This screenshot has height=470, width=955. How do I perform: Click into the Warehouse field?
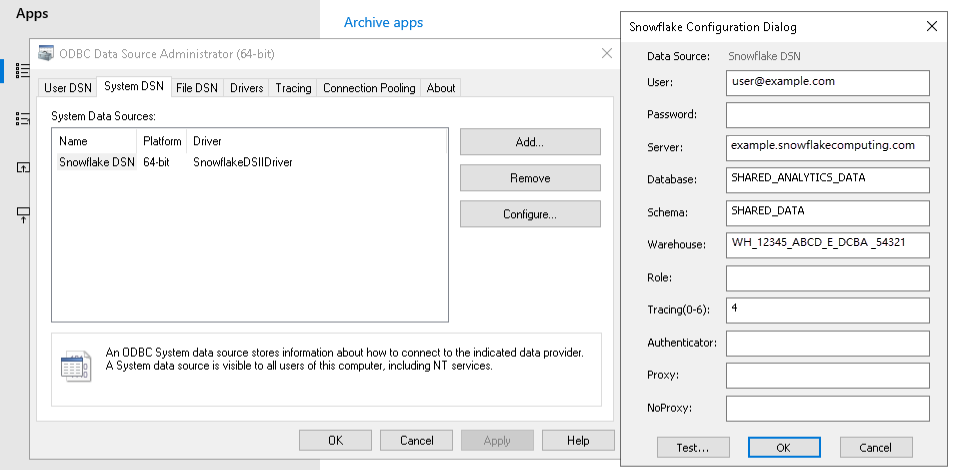tap(828, 245)
